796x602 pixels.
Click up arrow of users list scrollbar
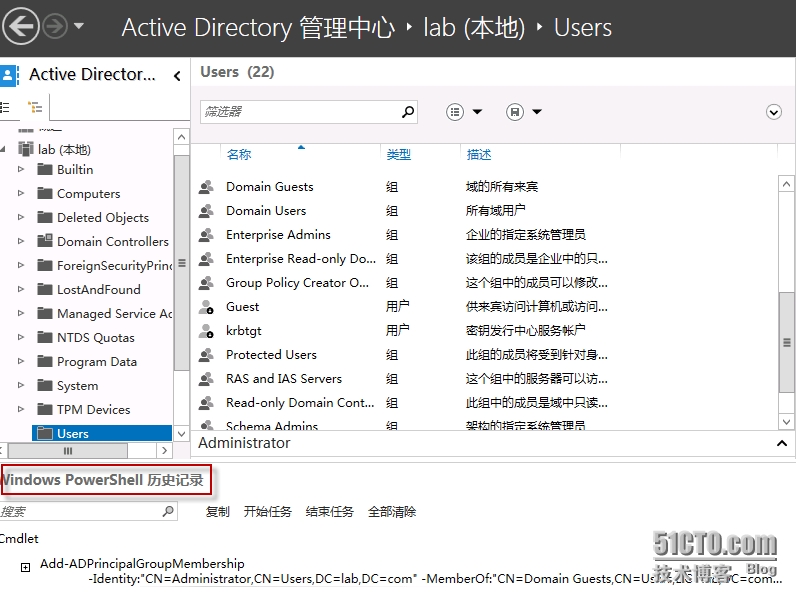(786, 184)
